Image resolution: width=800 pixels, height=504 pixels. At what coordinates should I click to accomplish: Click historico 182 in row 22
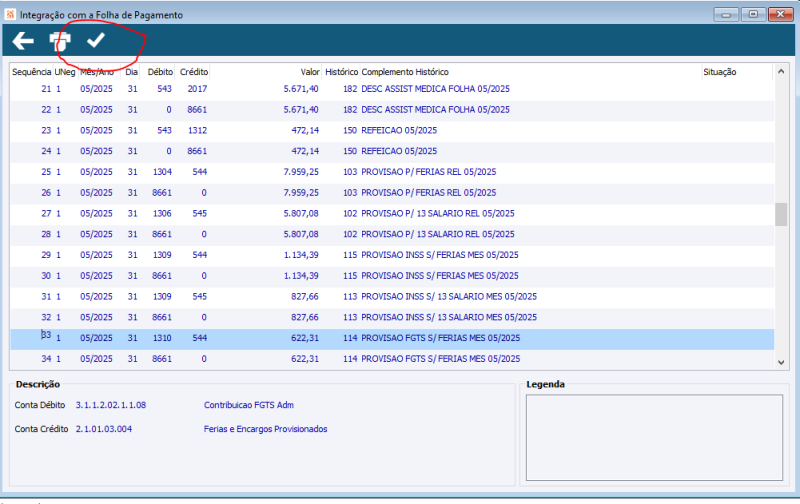[350, 110]
